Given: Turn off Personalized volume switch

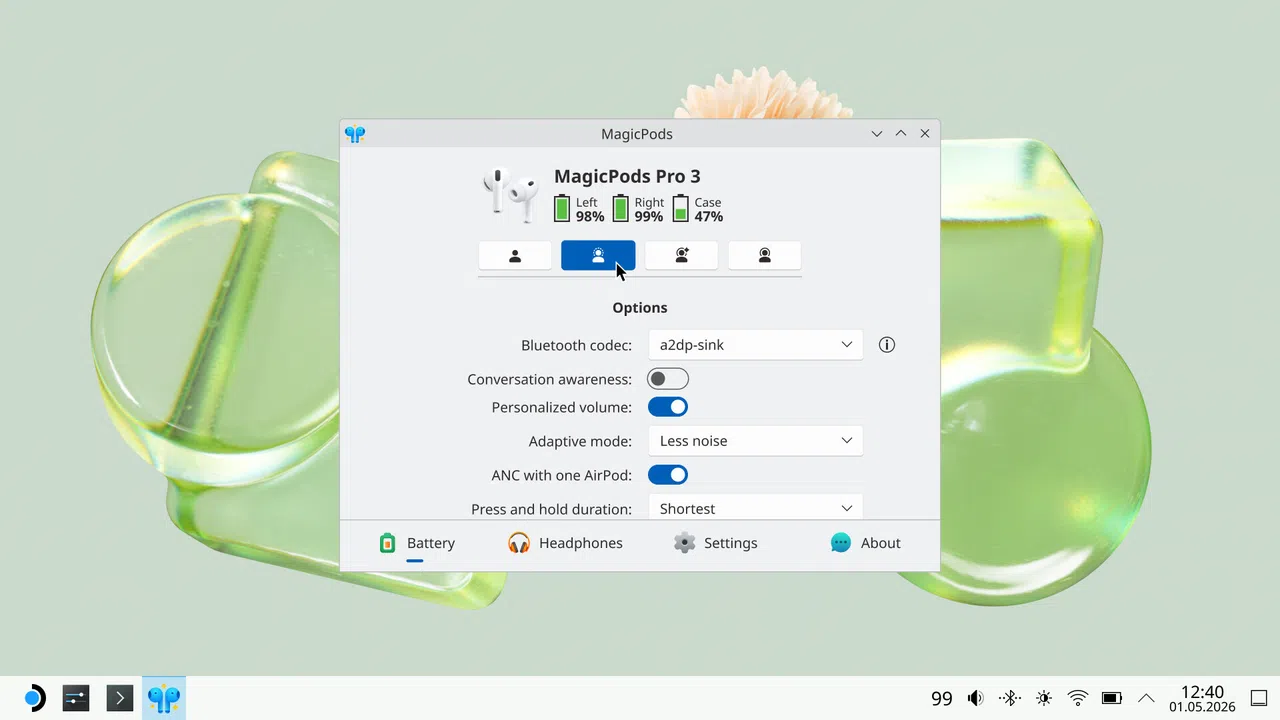Looking at the screenshot, I should point(668,407).
